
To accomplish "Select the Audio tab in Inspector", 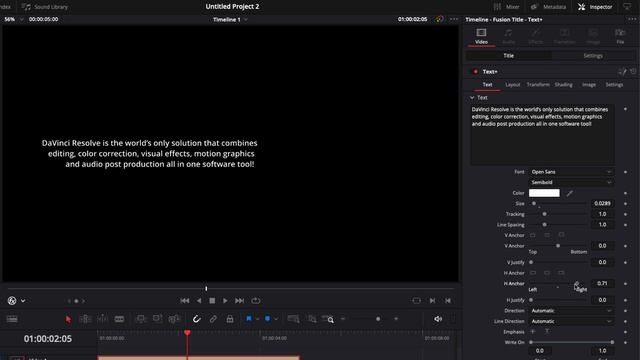I will click(508, 36).
